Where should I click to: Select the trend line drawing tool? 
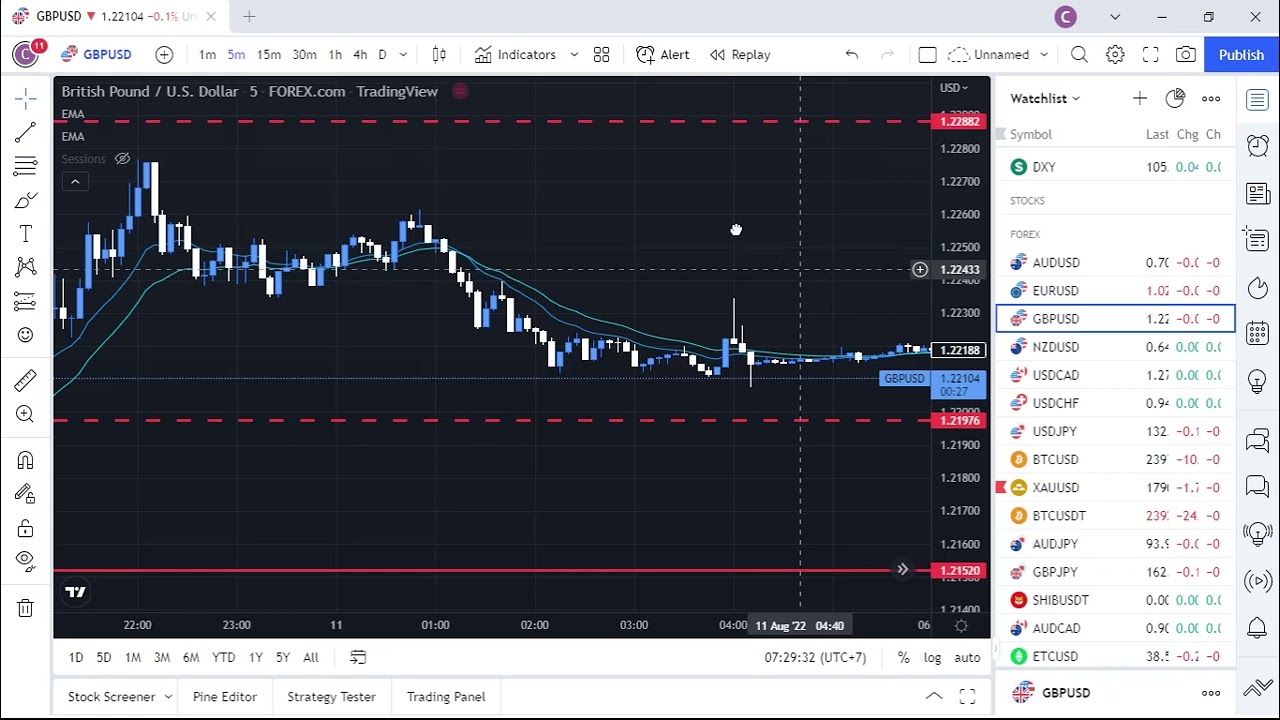pyautogui.click(x=26, y=132)
